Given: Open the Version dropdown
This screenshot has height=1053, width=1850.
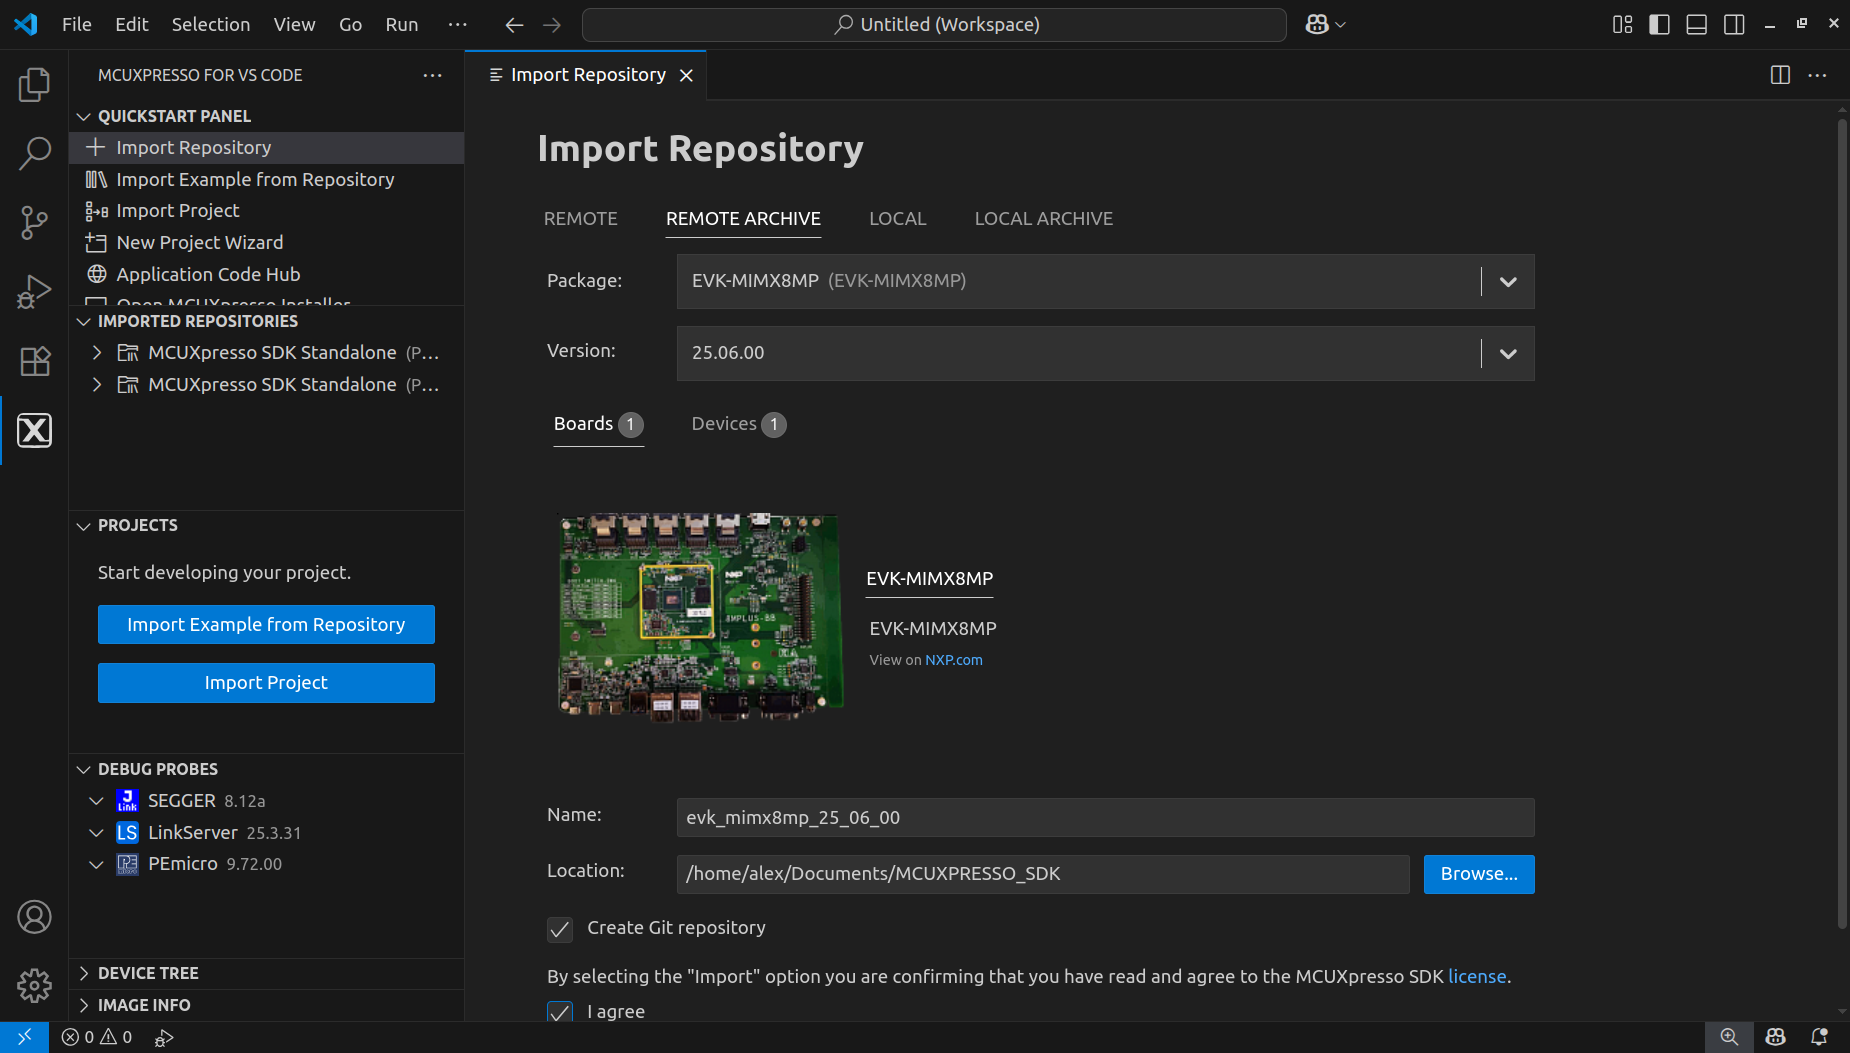Looking at the screenshot, I should point(1508,353).
